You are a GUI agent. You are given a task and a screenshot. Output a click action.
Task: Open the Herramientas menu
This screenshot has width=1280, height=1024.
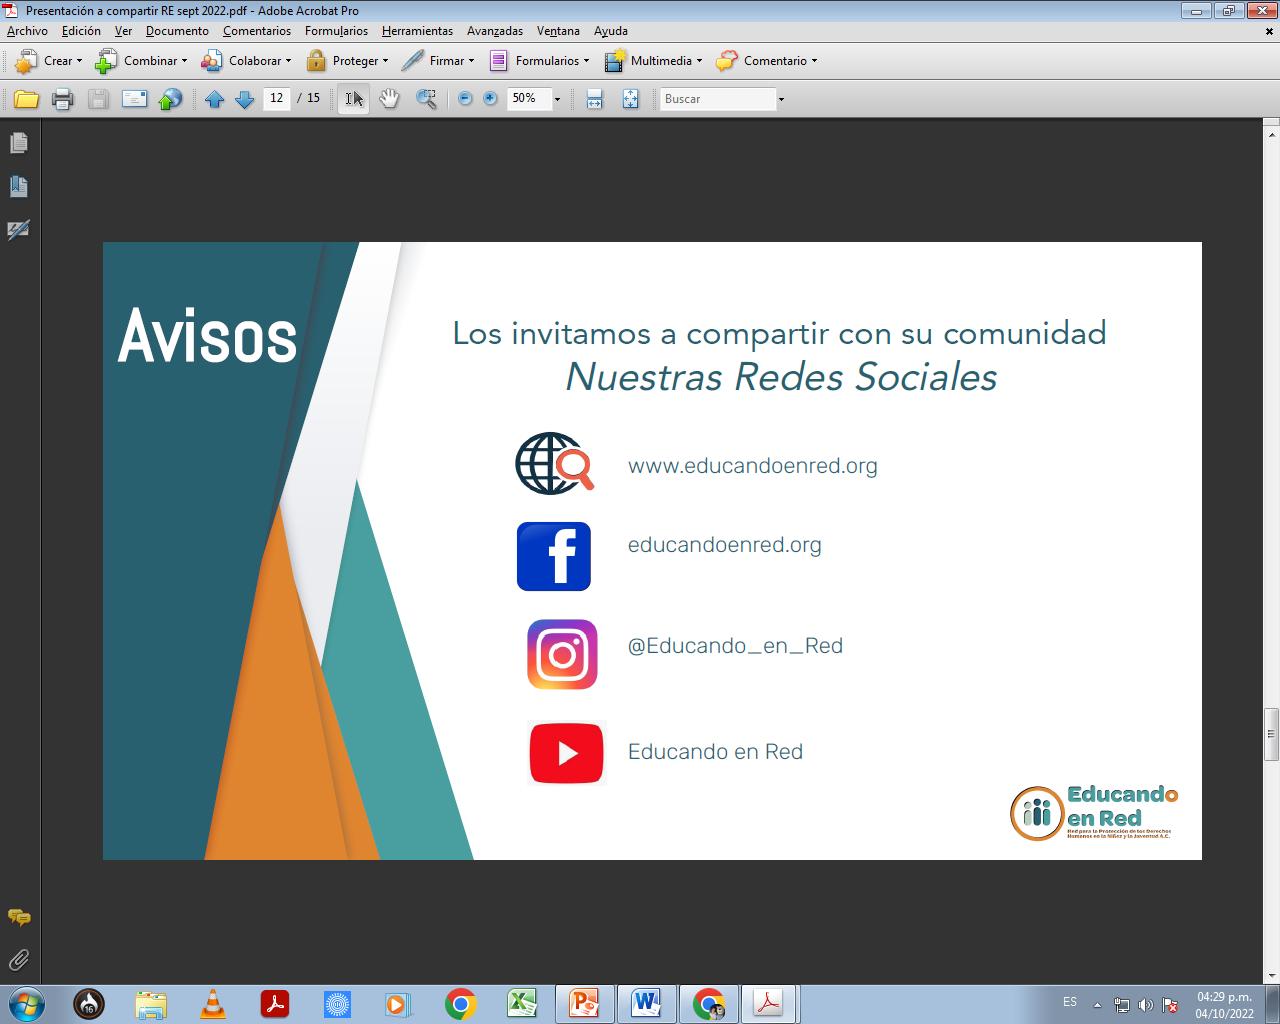(417, 31)
